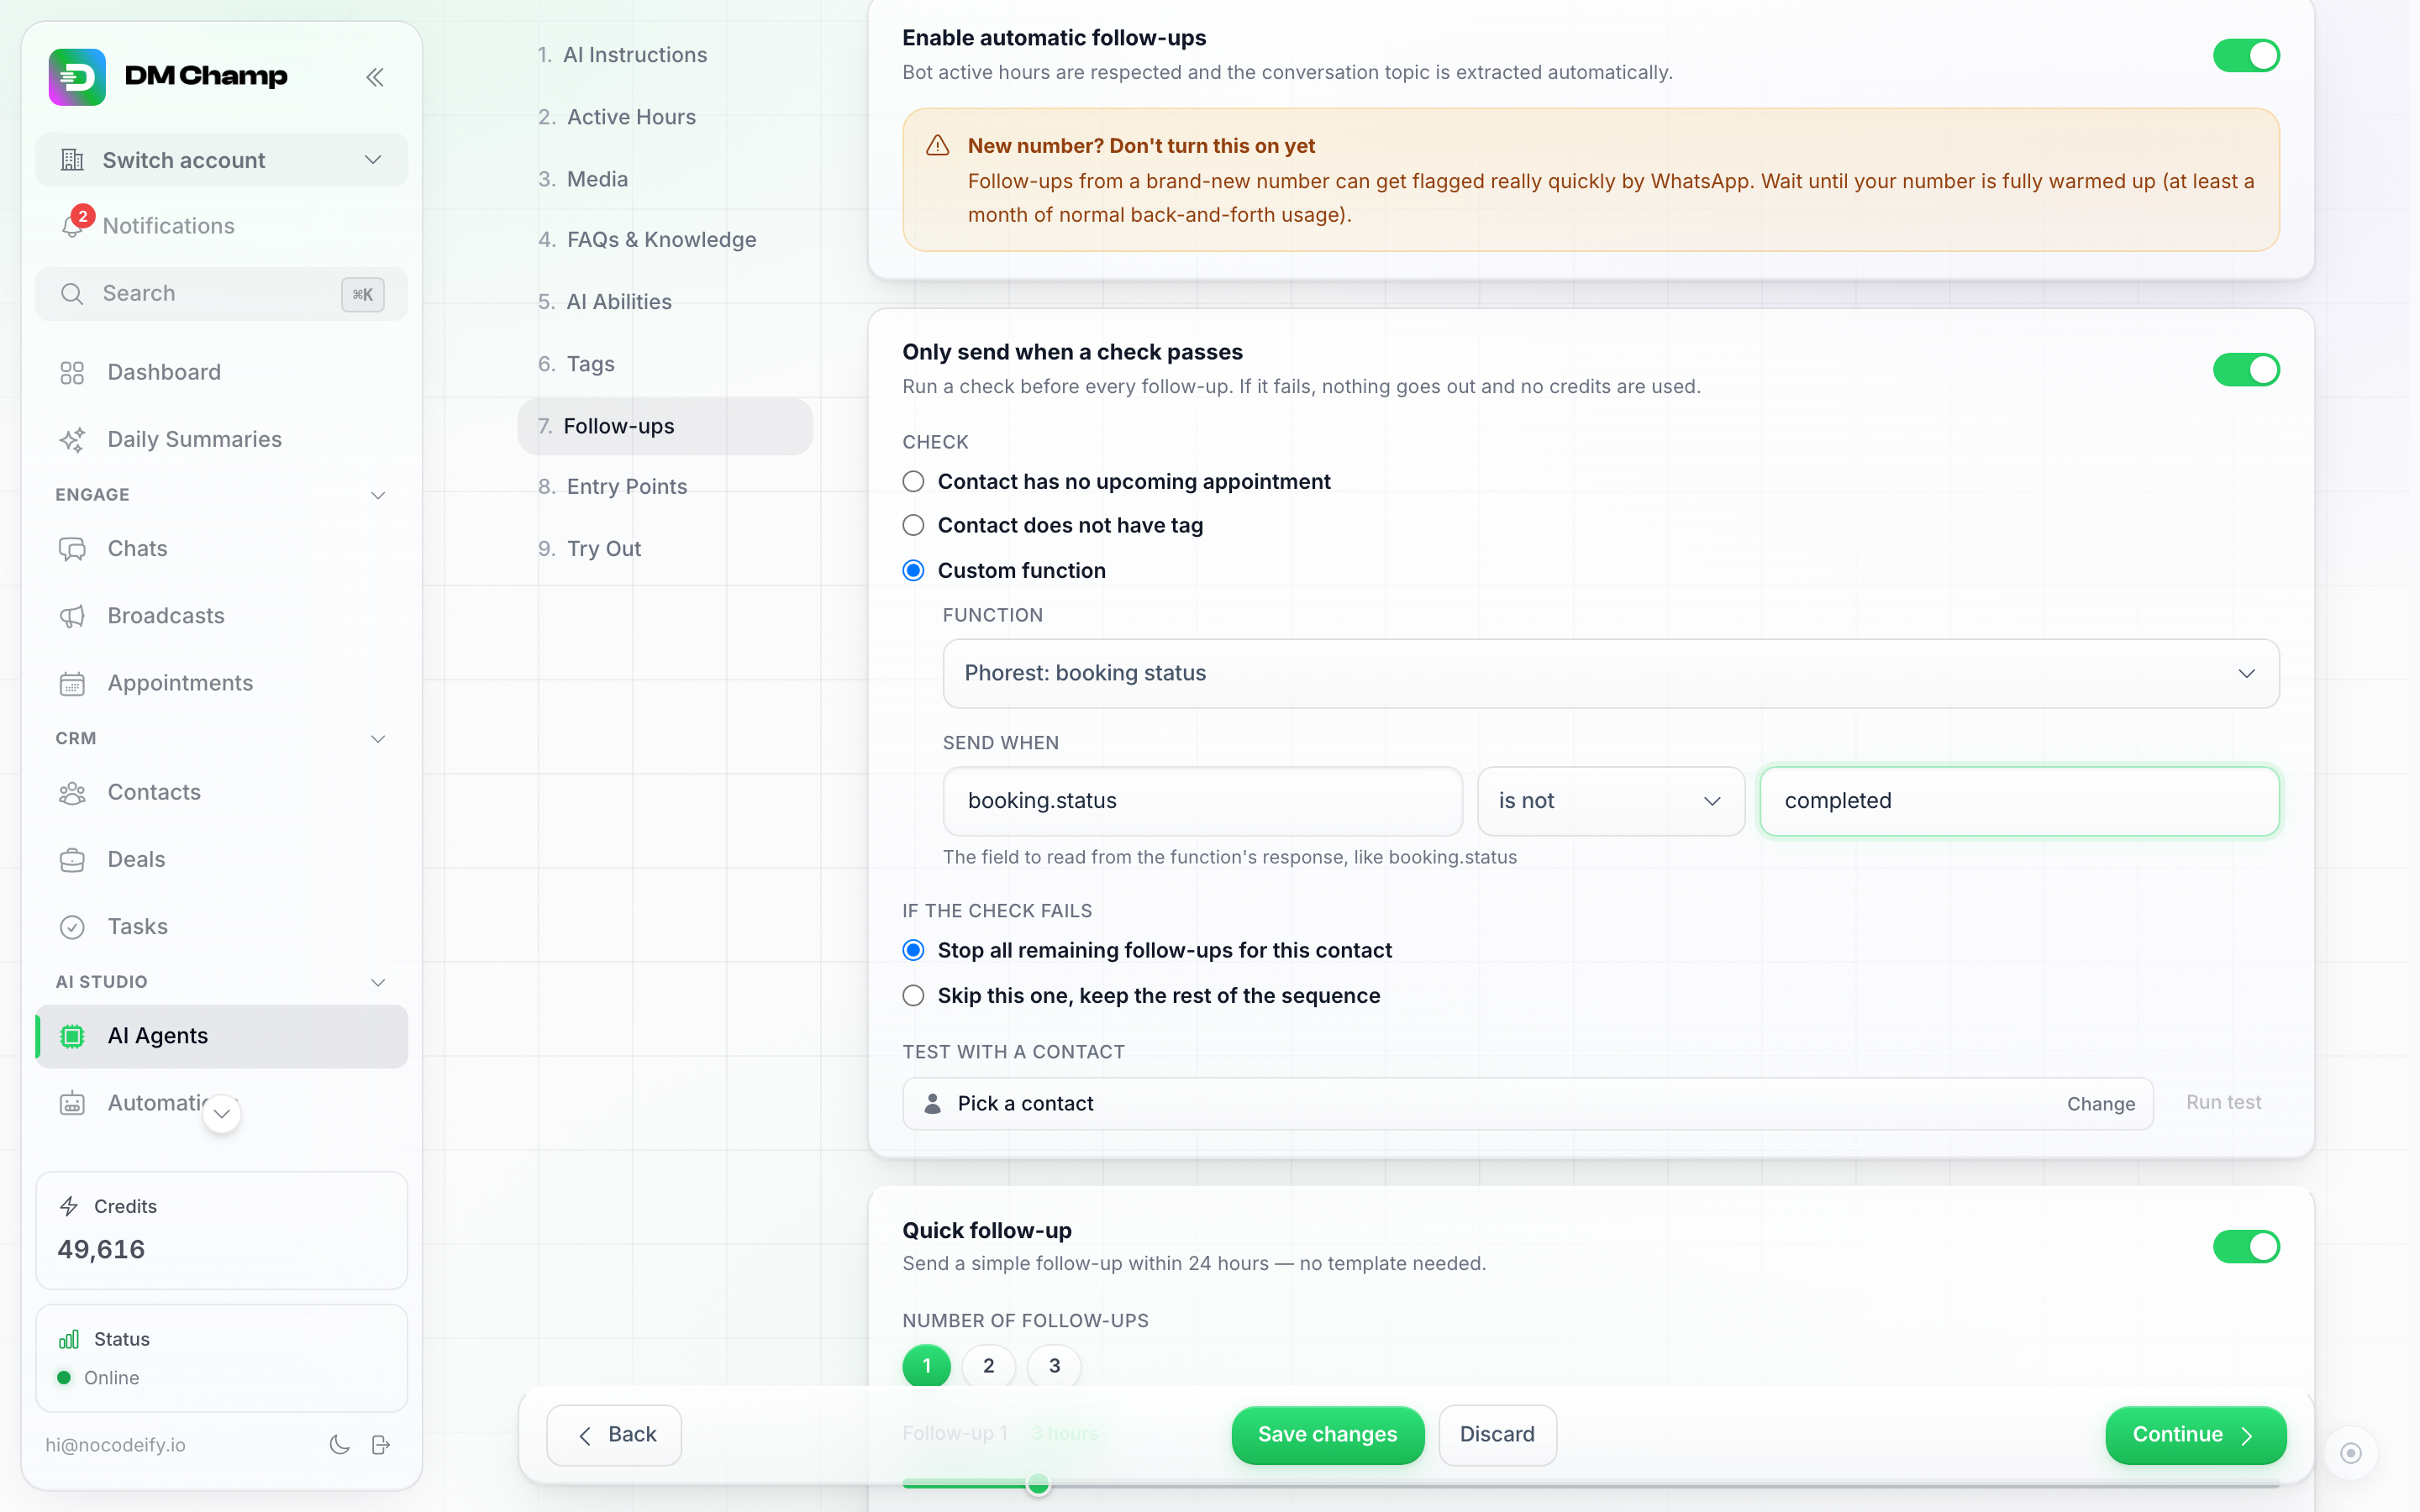This screenshot has height=1512, width=2420.
Task: Toggle Enable automatic follow-ups switch
Action: pyautogui.click(x=2246, y=55)
